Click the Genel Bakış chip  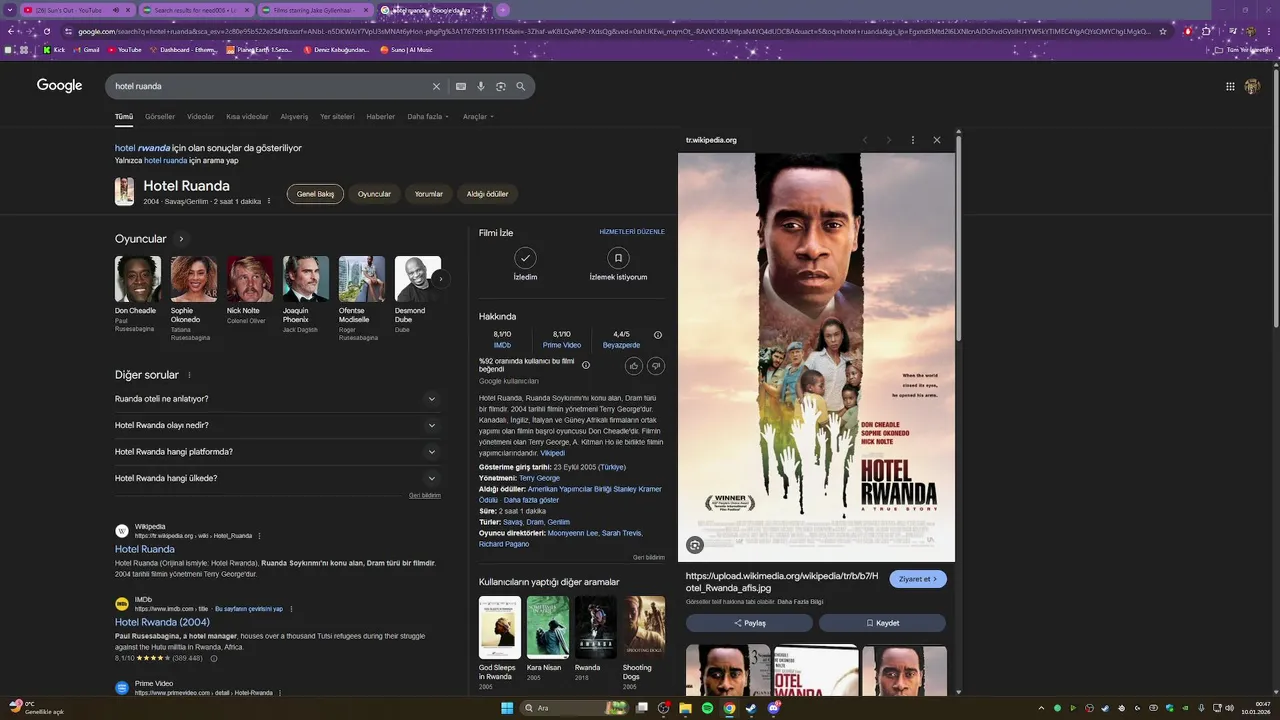[x=315, y=194]
